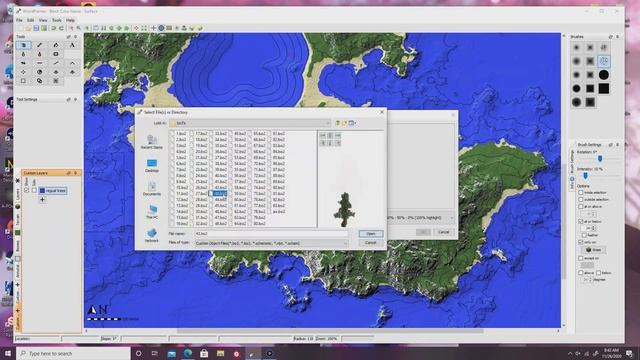Open the File menu
This screenshot has width=640, height=360.
tap(19, 20)
